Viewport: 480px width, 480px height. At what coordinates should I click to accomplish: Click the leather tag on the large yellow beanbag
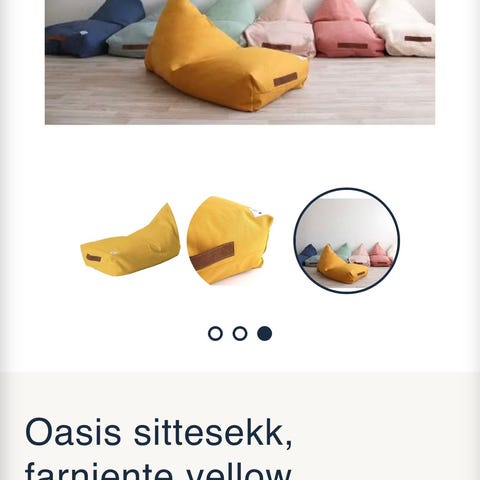tap(285, 79)
